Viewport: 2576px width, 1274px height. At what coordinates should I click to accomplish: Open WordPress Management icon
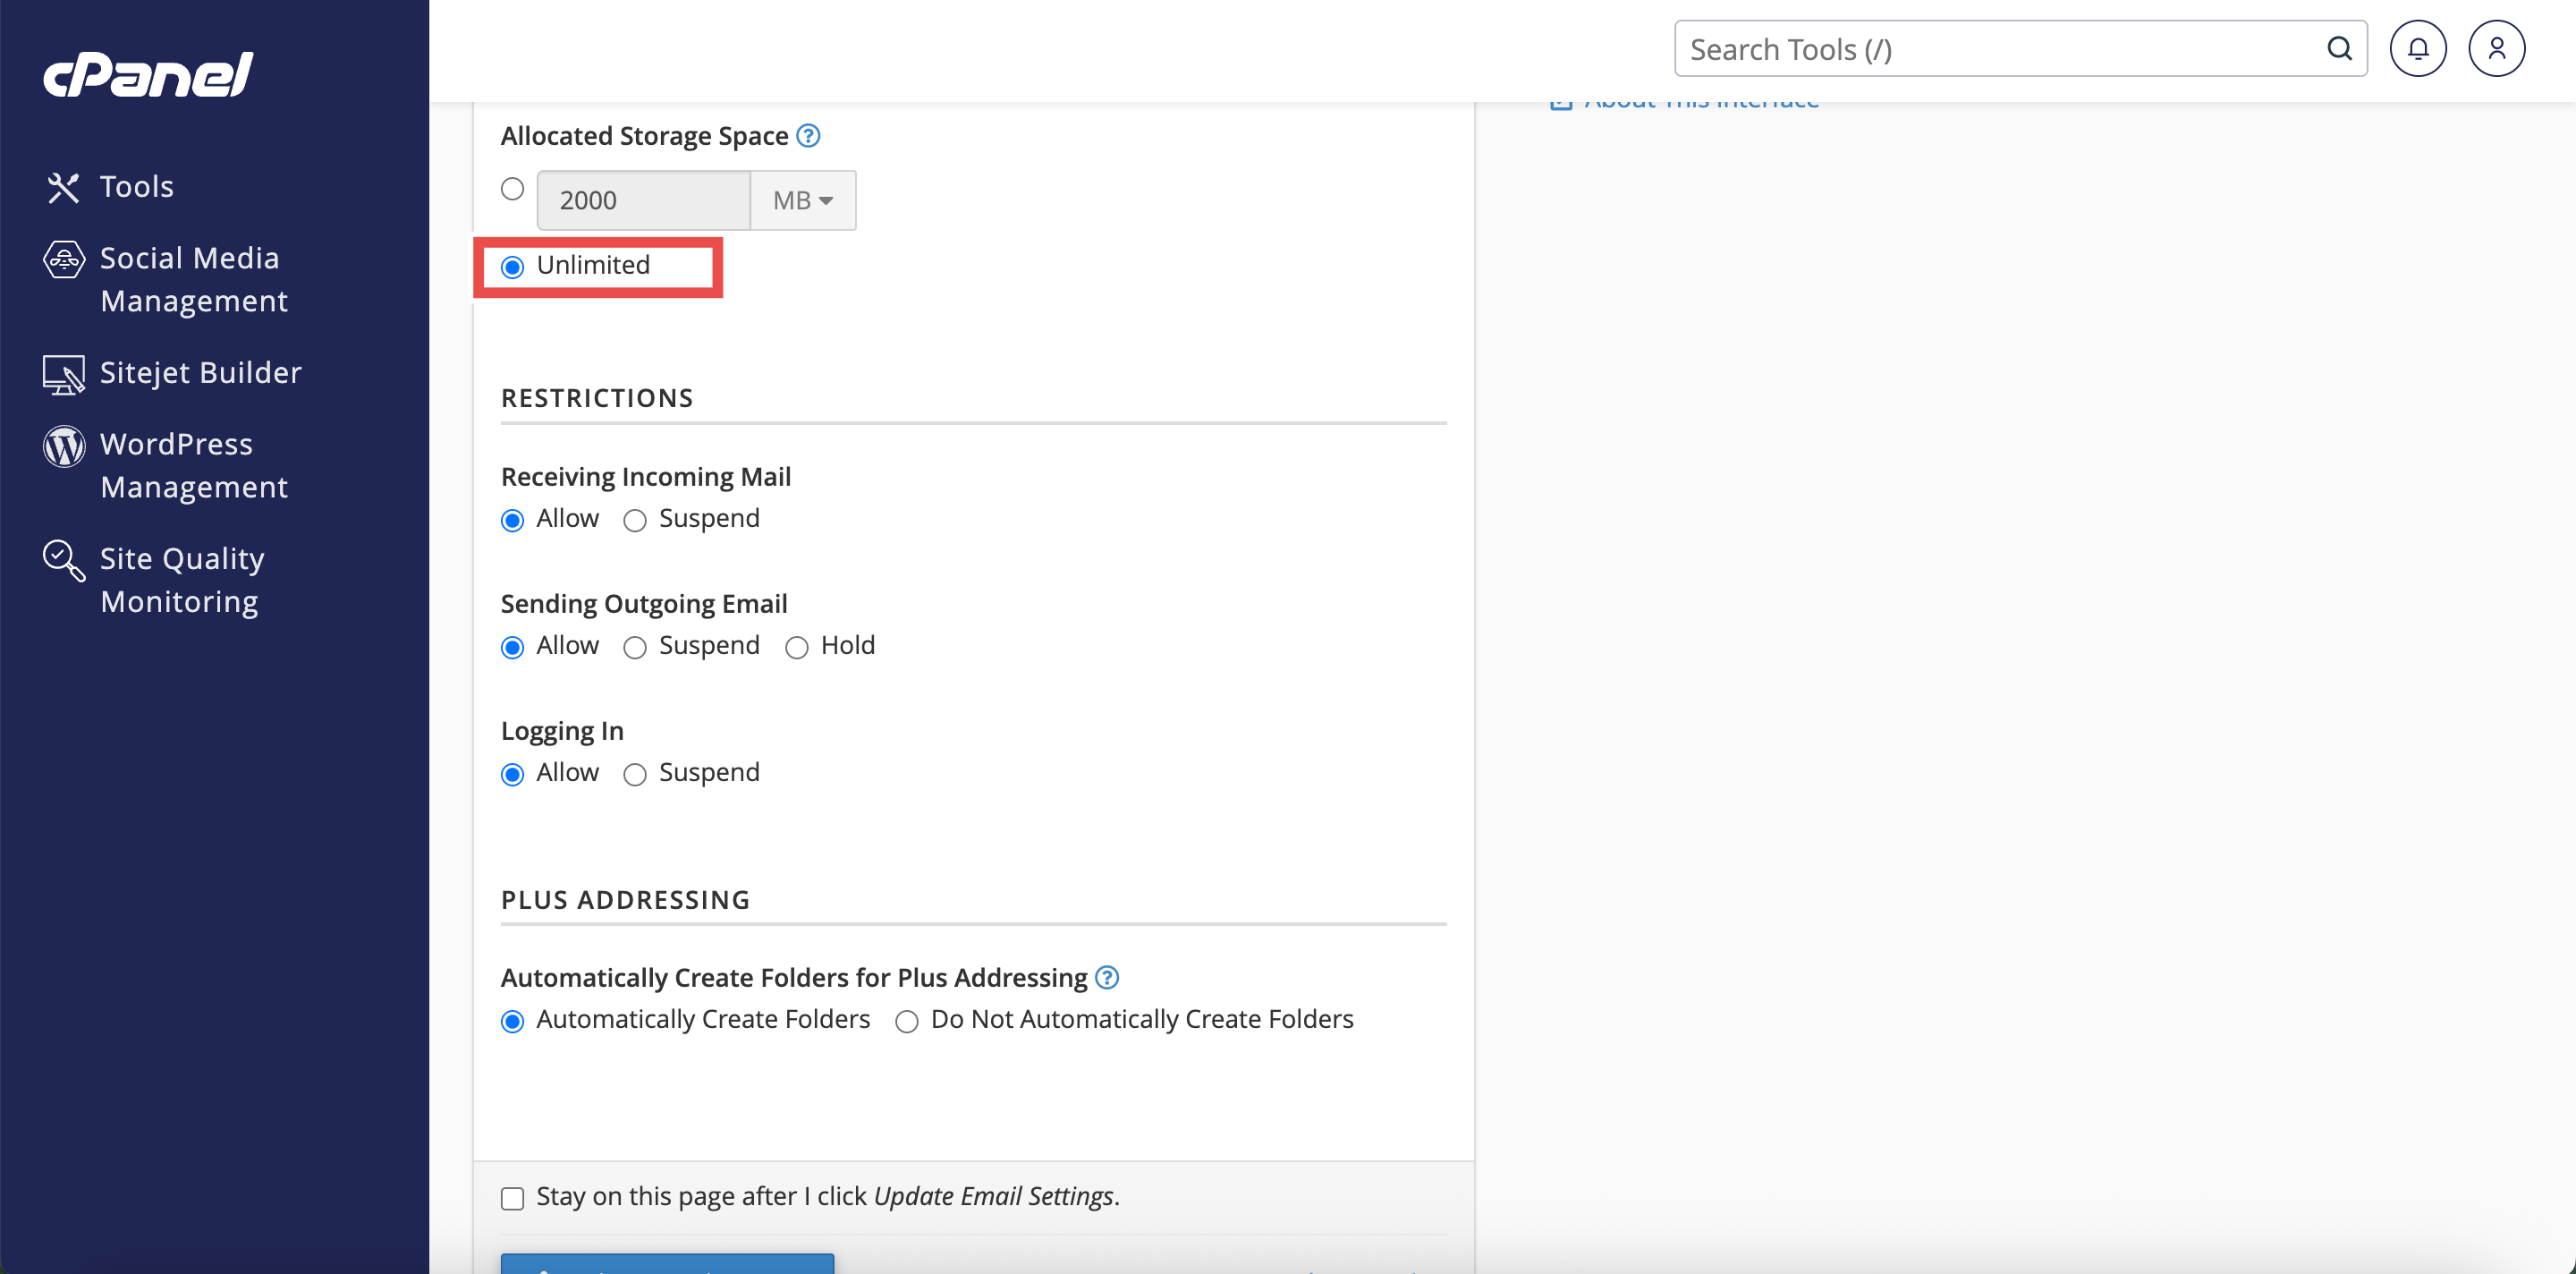(63, 446)
